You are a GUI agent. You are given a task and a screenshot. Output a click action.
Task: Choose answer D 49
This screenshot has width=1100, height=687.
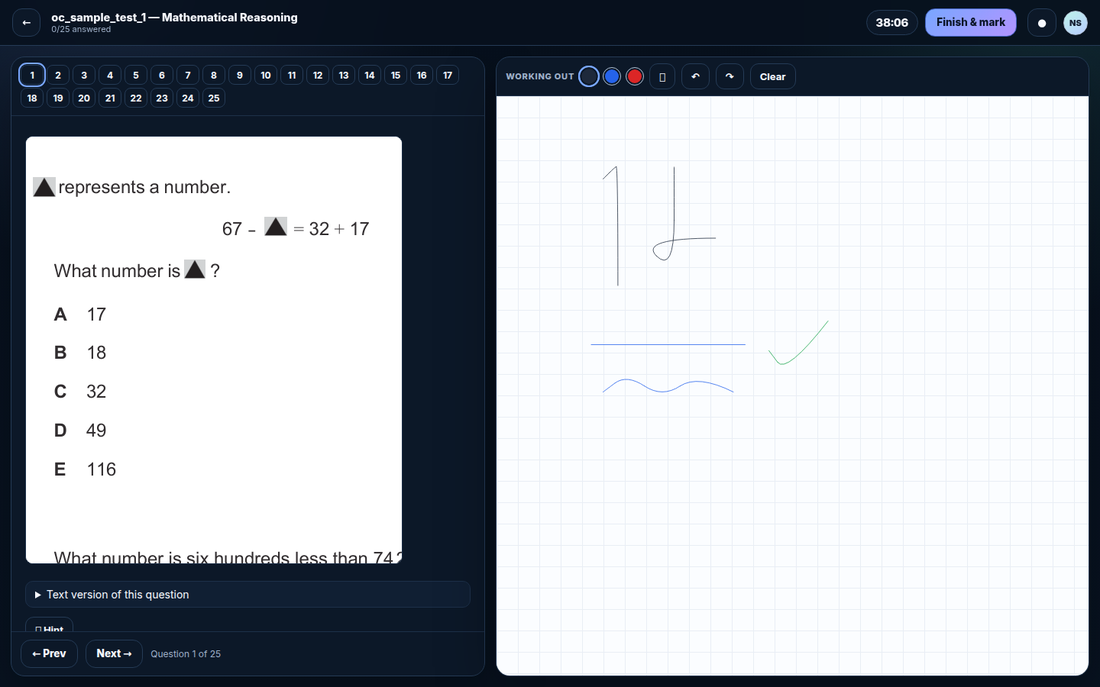(80, 430)
